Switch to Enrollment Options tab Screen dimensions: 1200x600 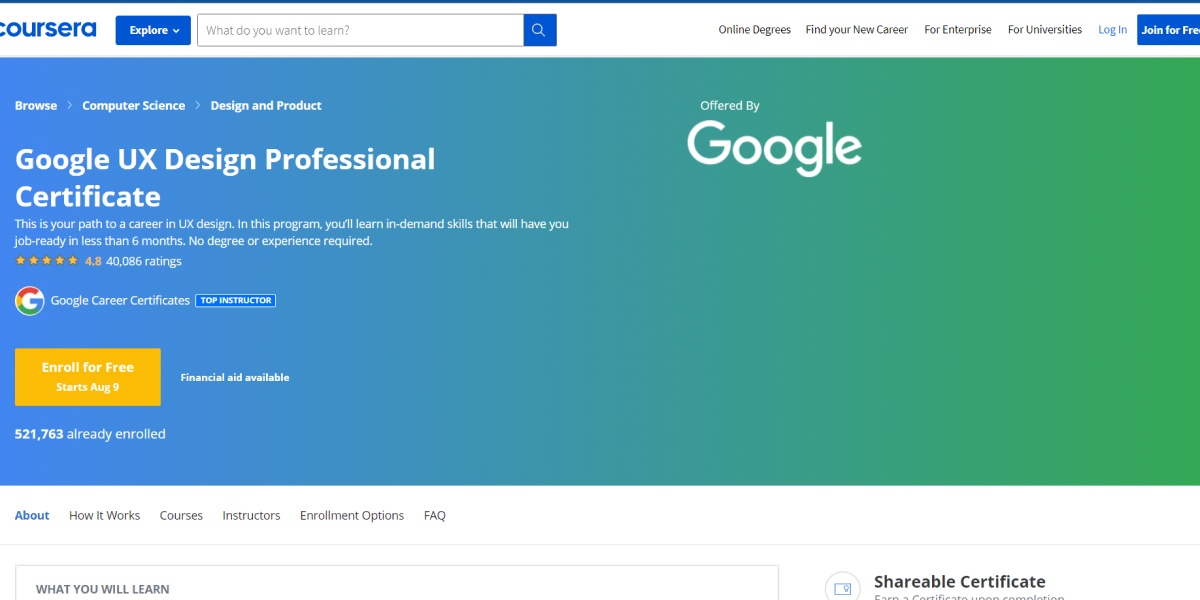352,515
